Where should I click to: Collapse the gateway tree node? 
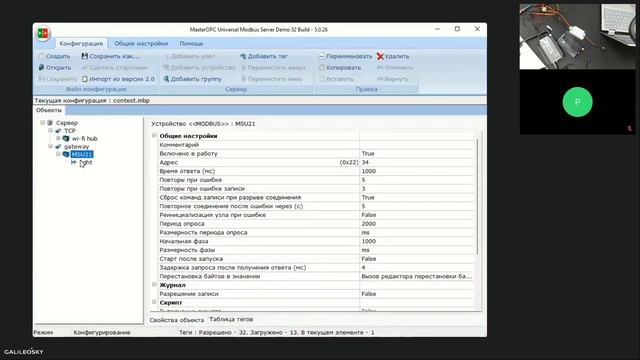click(x=51, y=146)
